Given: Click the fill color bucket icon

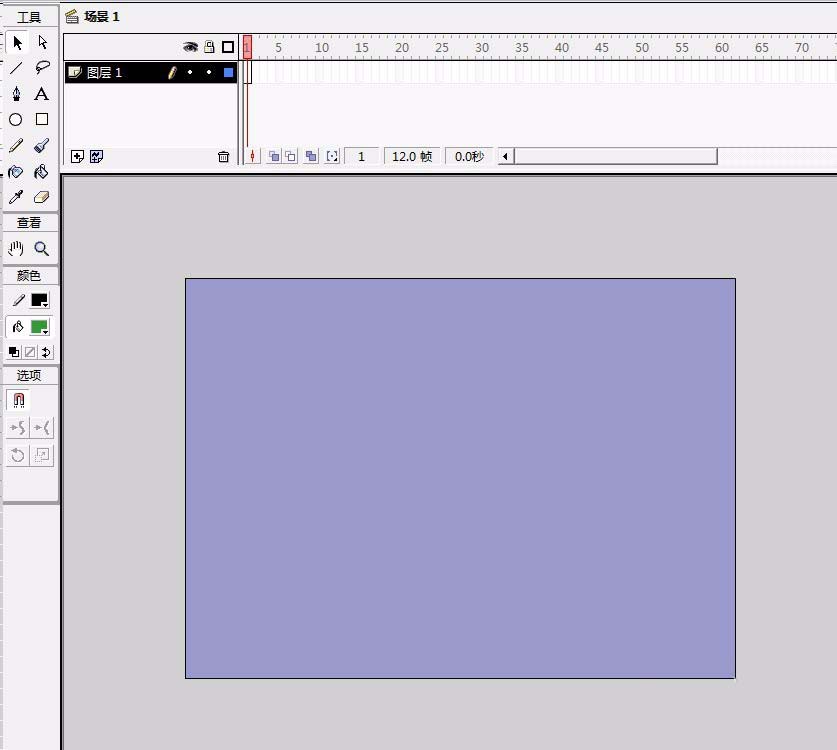Looking at the screenshot, I should pyautogui.click(x=18, y=327).
